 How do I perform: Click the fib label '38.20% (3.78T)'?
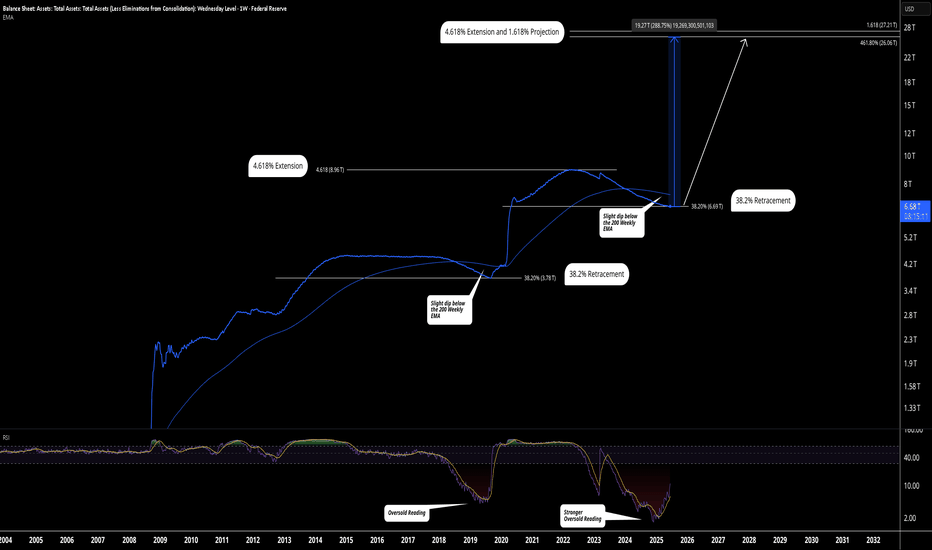coord(540,278)
